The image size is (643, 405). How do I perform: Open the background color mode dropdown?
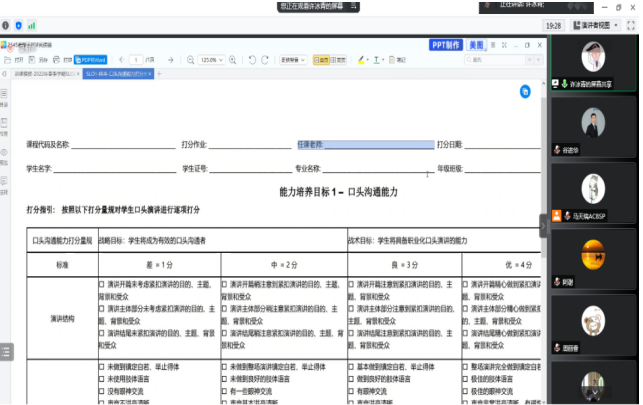(x=293, y=60)
